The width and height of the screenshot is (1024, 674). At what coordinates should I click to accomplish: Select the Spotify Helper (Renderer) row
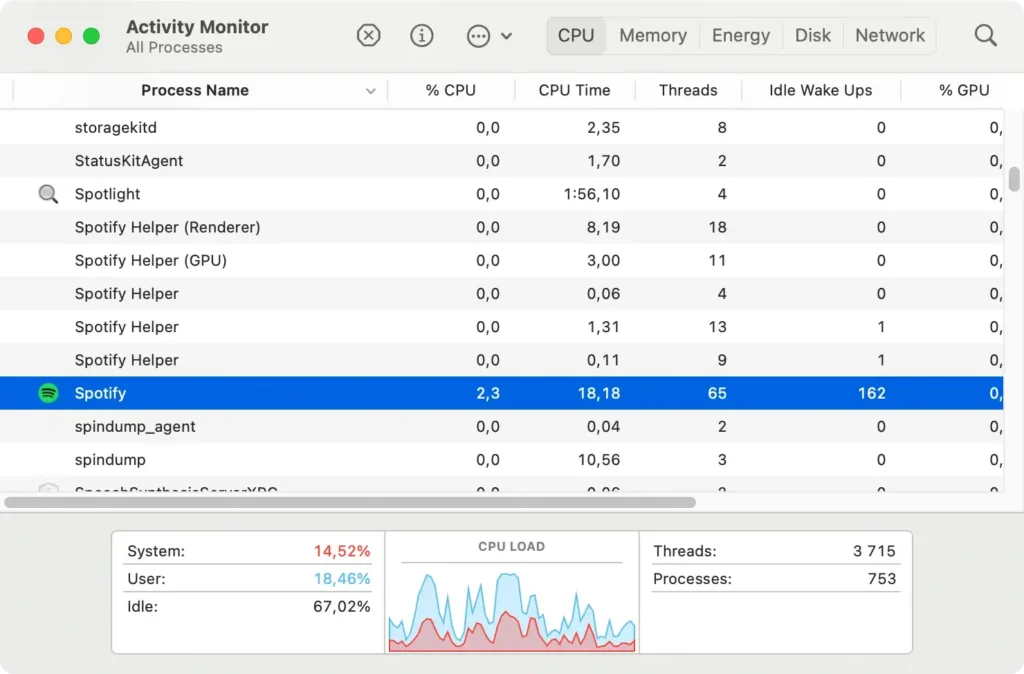(x=167, y=227)
